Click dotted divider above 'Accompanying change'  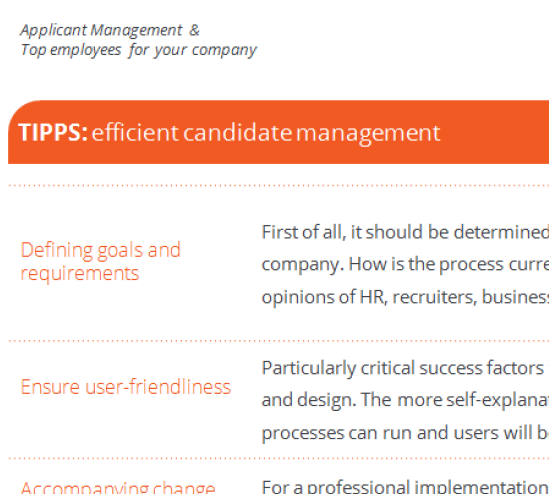coord(279,458)
